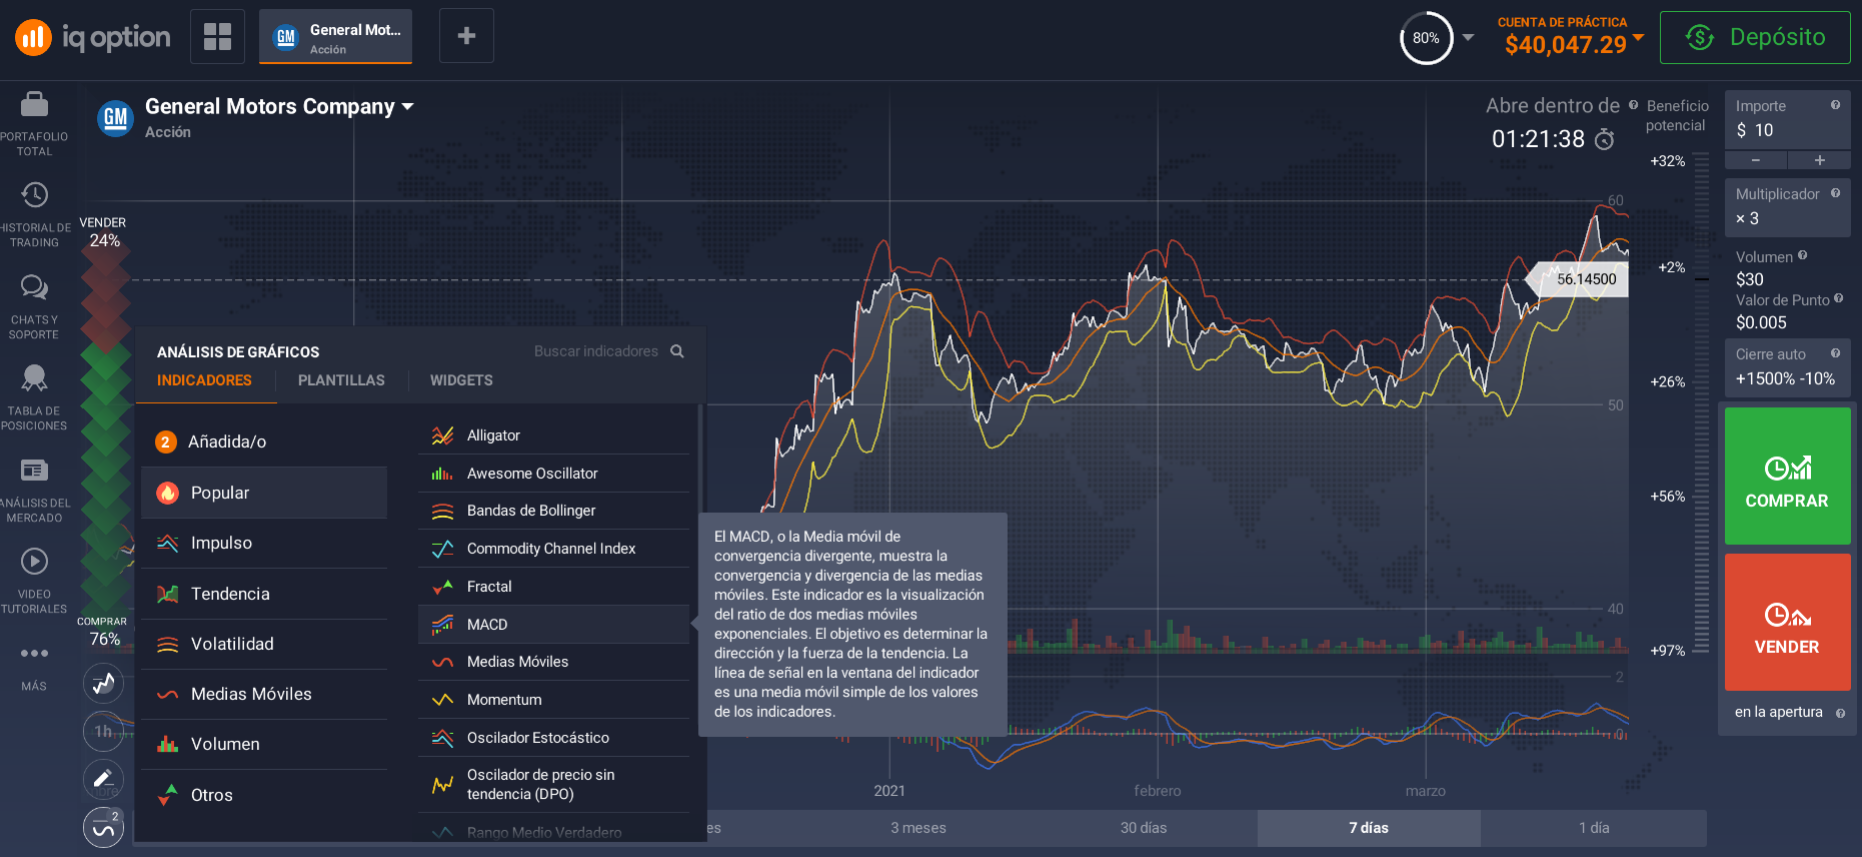
Task: Click the red VENDER button
Action: tap(1787, 622)
